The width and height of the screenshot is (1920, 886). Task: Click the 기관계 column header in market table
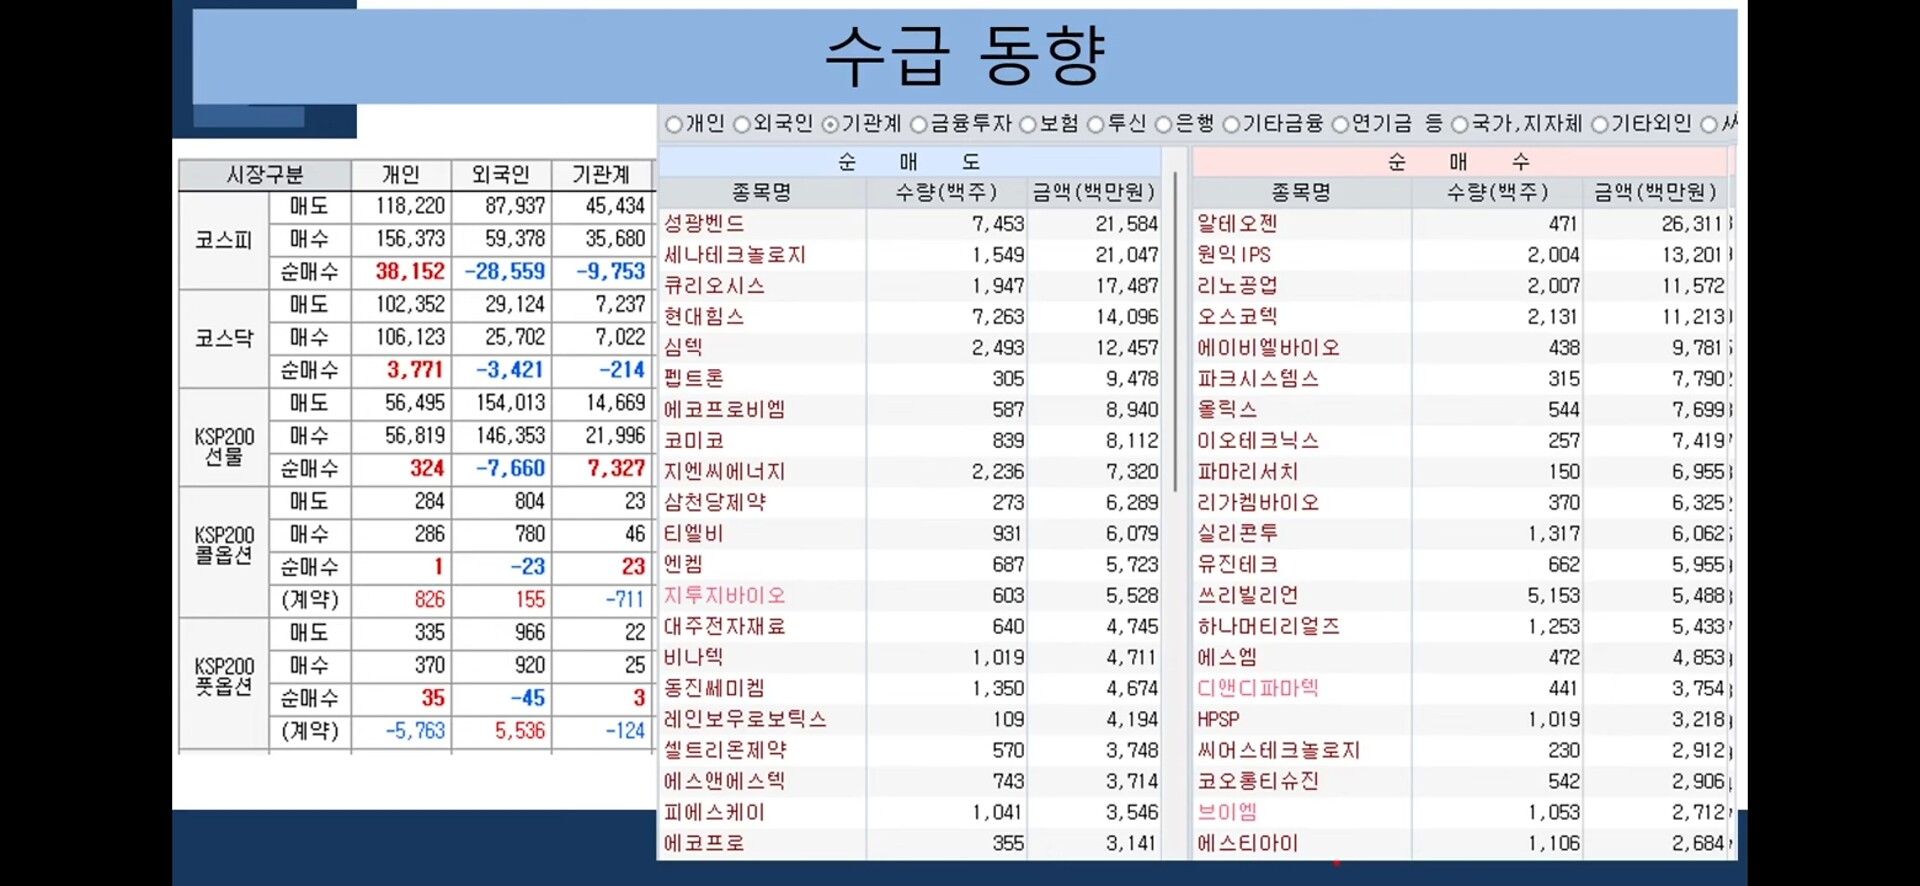click(x=601, y=175)
